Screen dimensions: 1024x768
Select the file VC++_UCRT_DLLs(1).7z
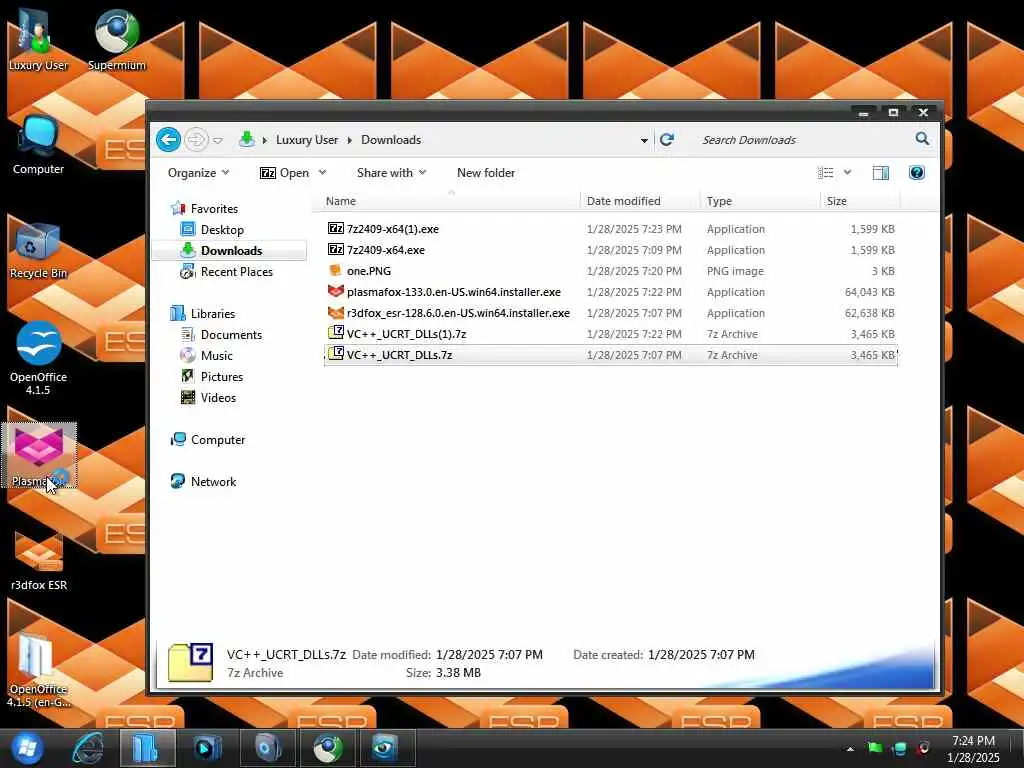point(611,334)
